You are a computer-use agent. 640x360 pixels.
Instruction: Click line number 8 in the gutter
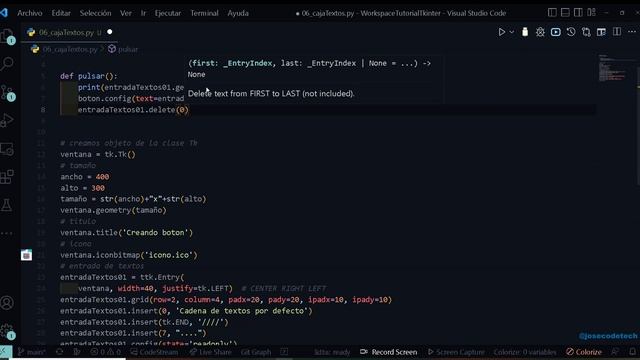(x=43, y=110)
